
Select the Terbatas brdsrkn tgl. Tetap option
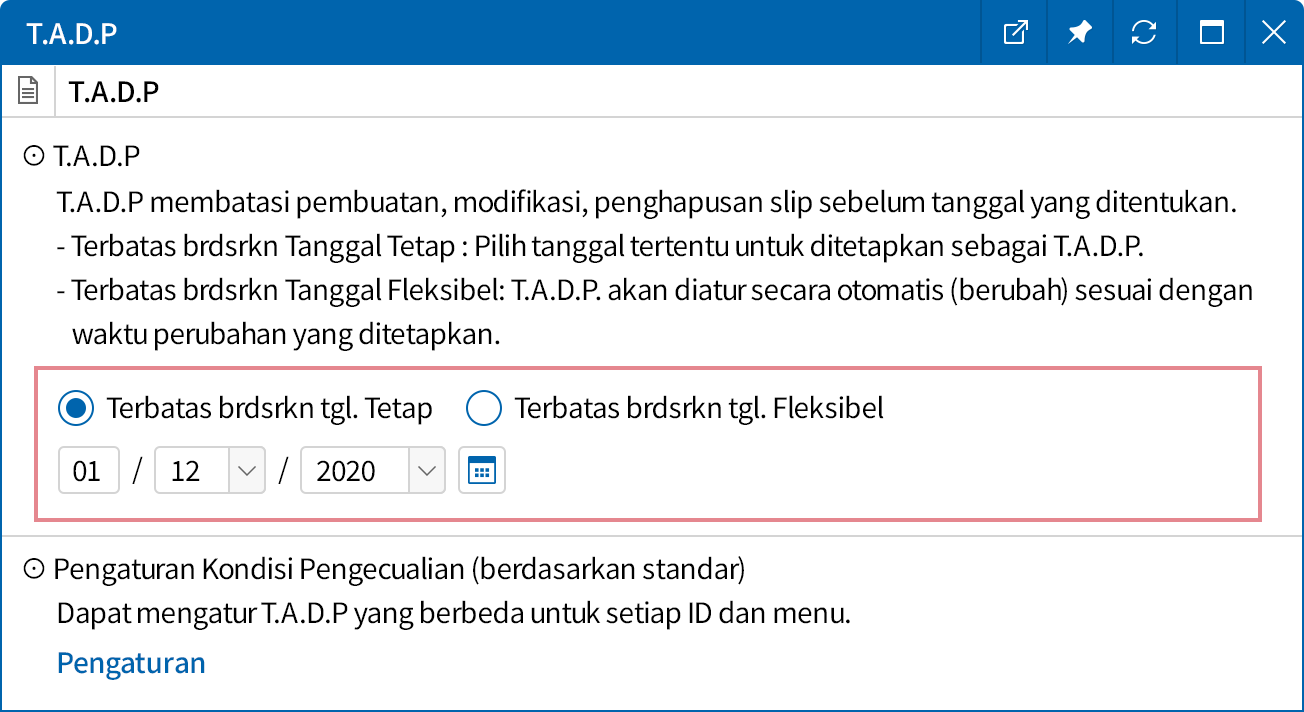76,408
